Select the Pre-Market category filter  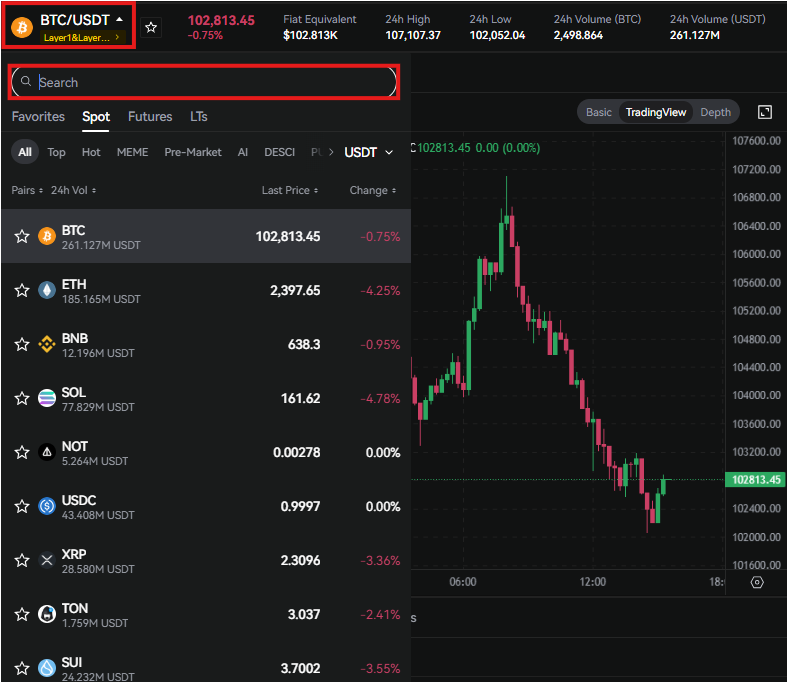(x=193, y=152)
